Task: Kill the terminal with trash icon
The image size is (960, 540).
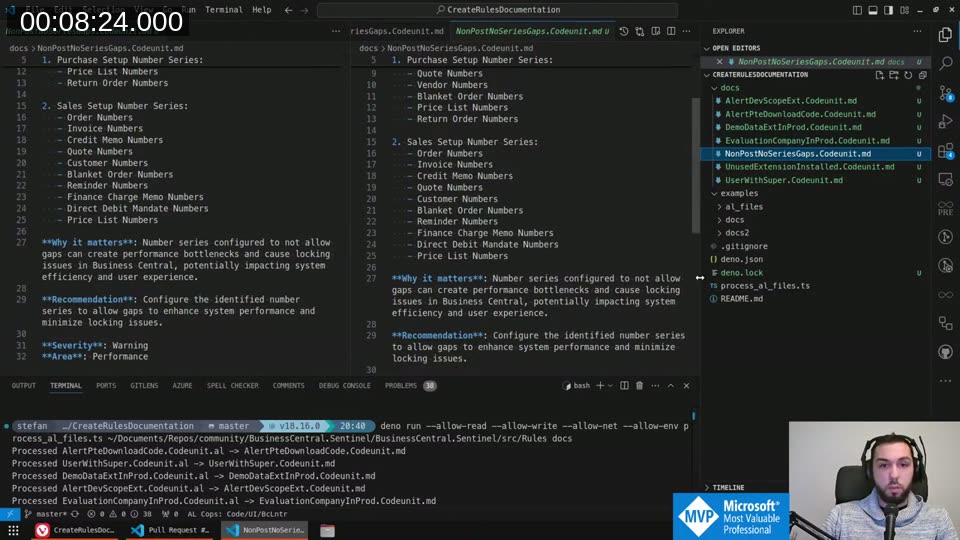Action: point(639,386)
